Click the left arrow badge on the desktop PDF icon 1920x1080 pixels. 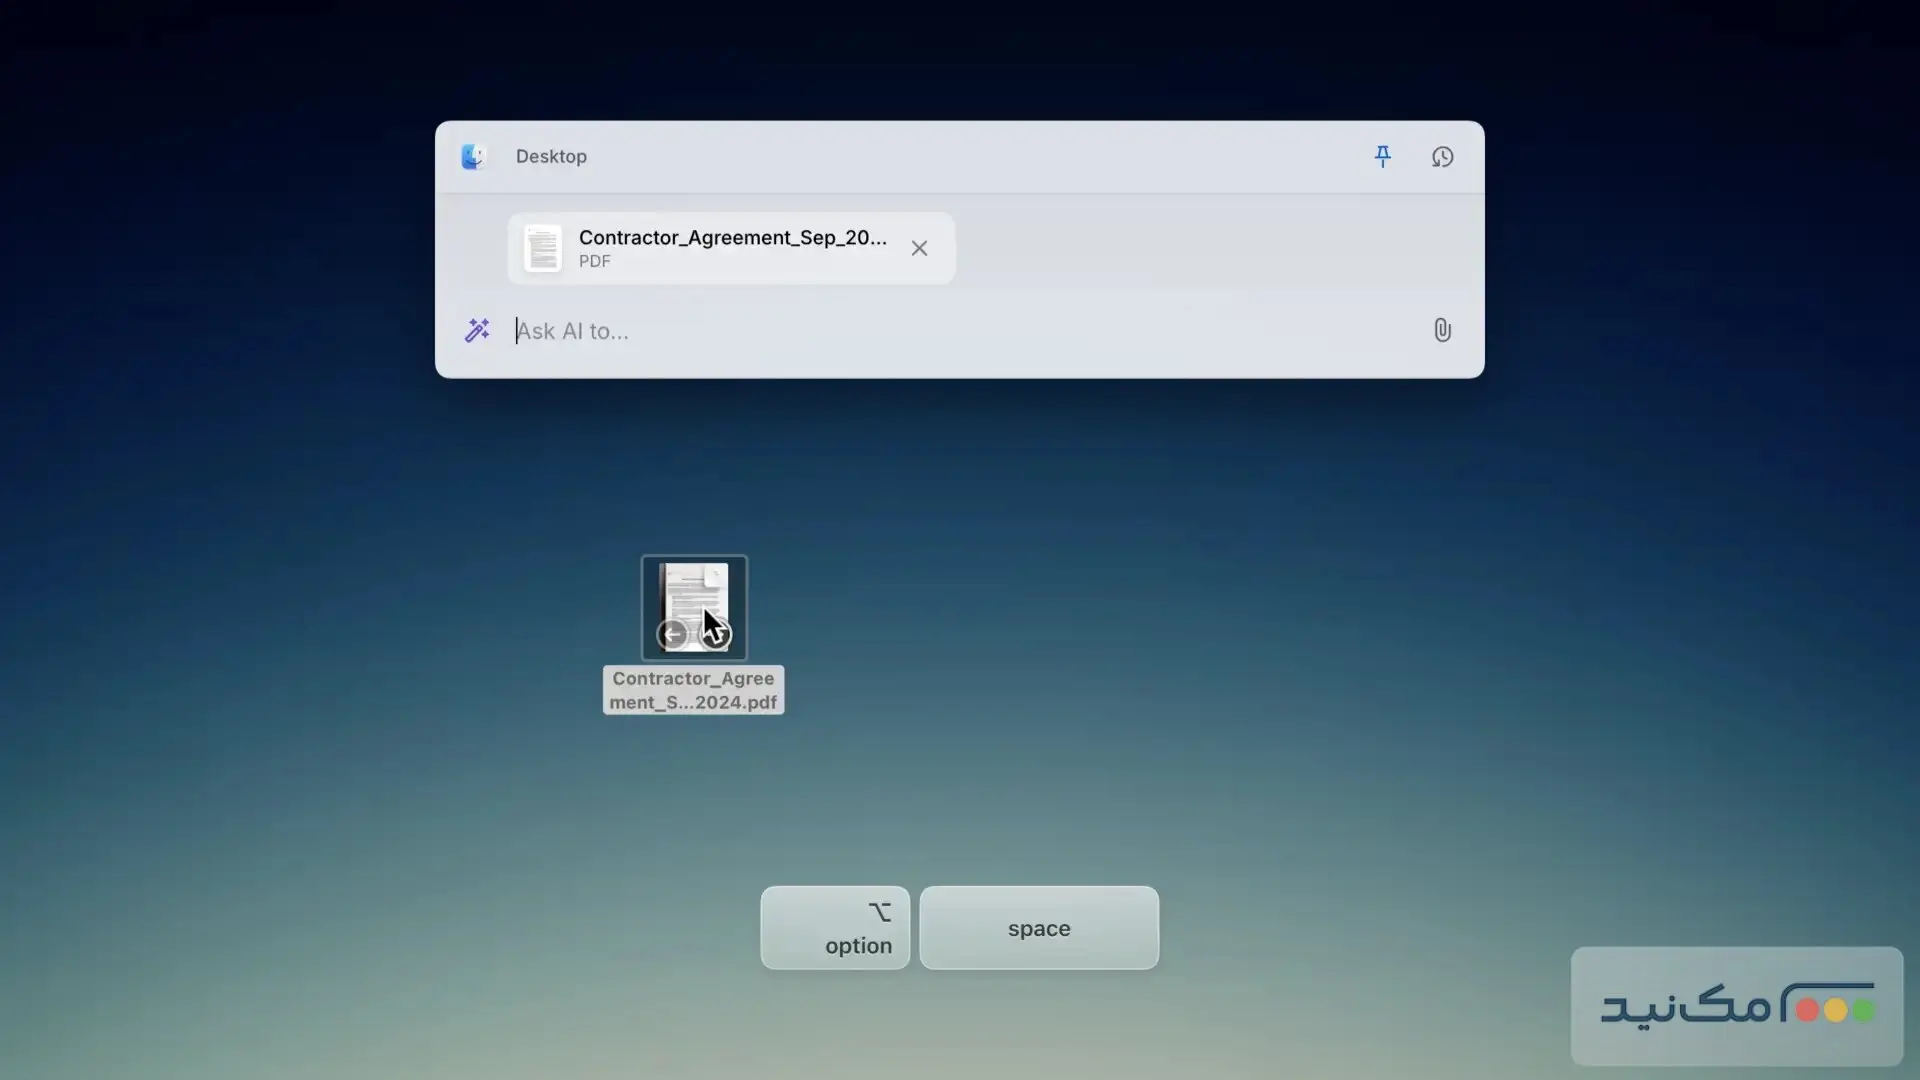[x=672, y=634]
